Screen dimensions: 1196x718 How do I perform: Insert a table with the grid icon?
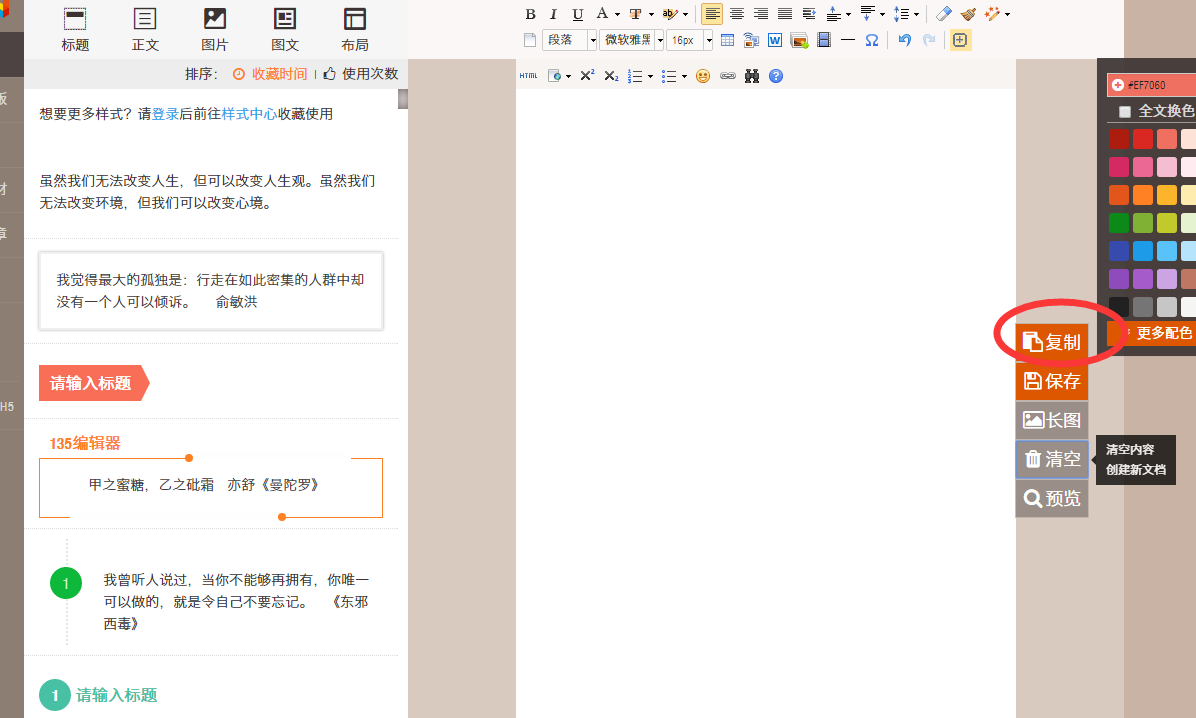pyautogui.click(x=728, y=40)
